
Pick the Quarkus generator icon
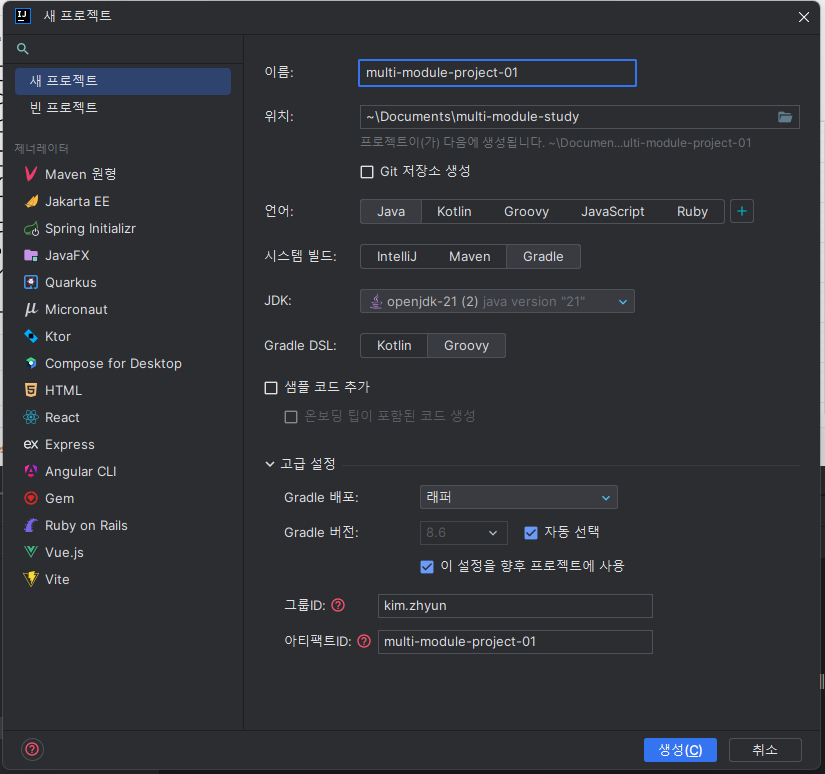click(x=31, y=282)
